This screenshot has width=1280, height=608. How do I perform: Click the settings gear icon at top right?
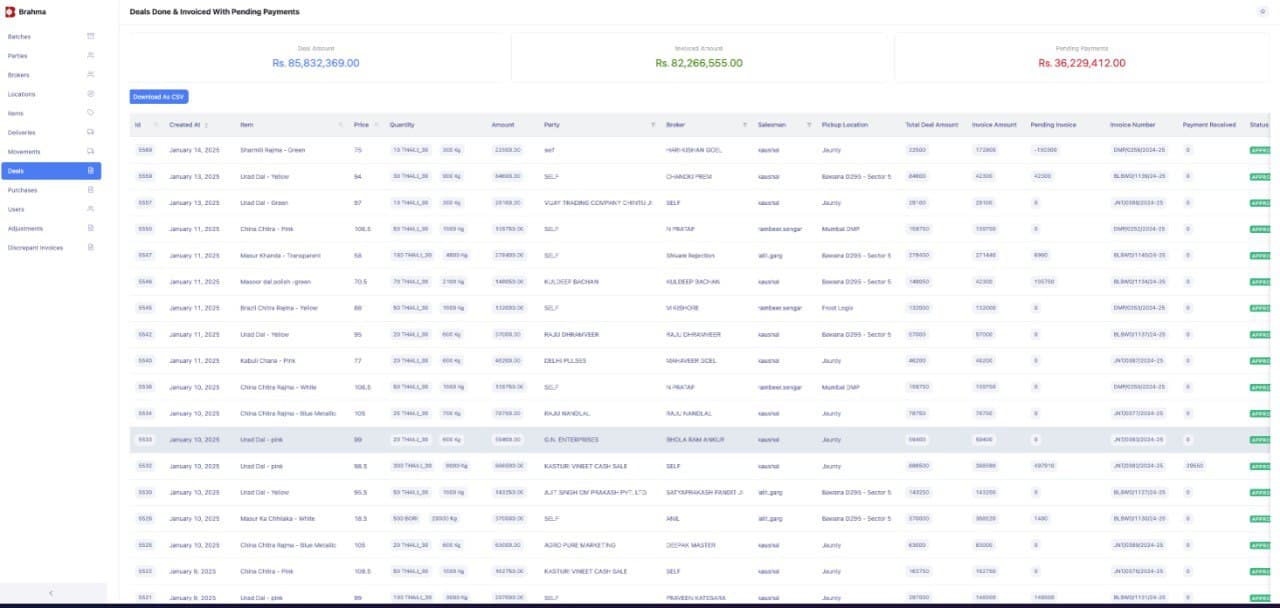pos(1262,10)
